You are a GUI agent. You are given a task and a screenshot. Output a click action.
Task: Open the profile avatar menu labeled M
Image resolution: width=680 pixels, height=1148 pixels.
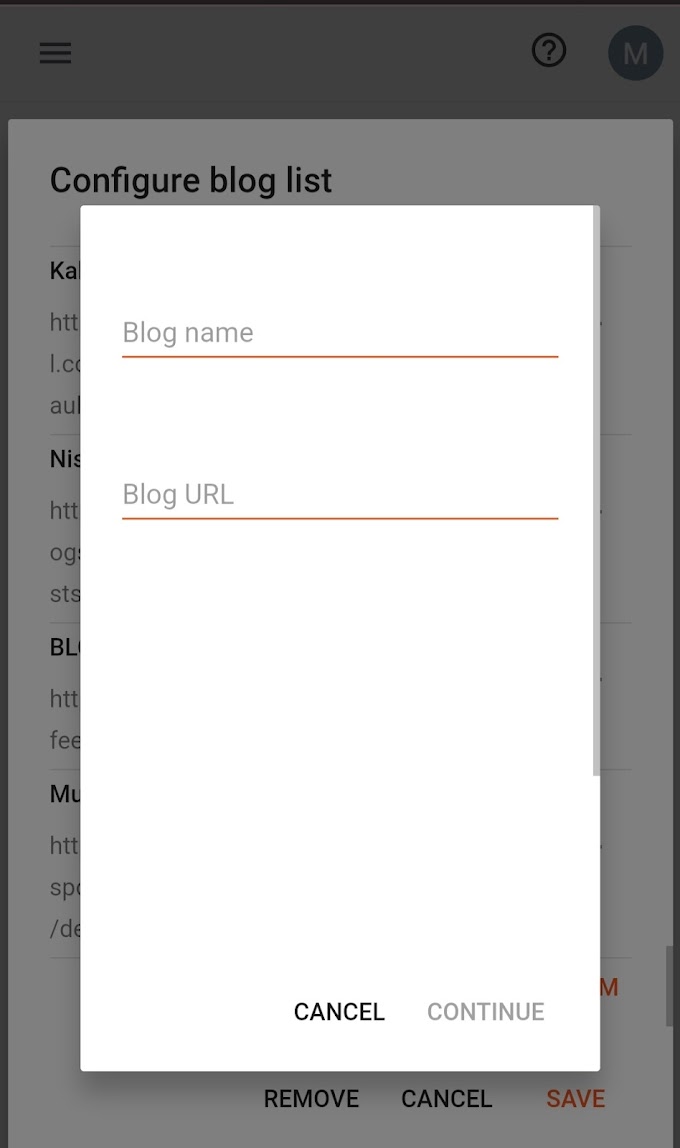[635, 52]
